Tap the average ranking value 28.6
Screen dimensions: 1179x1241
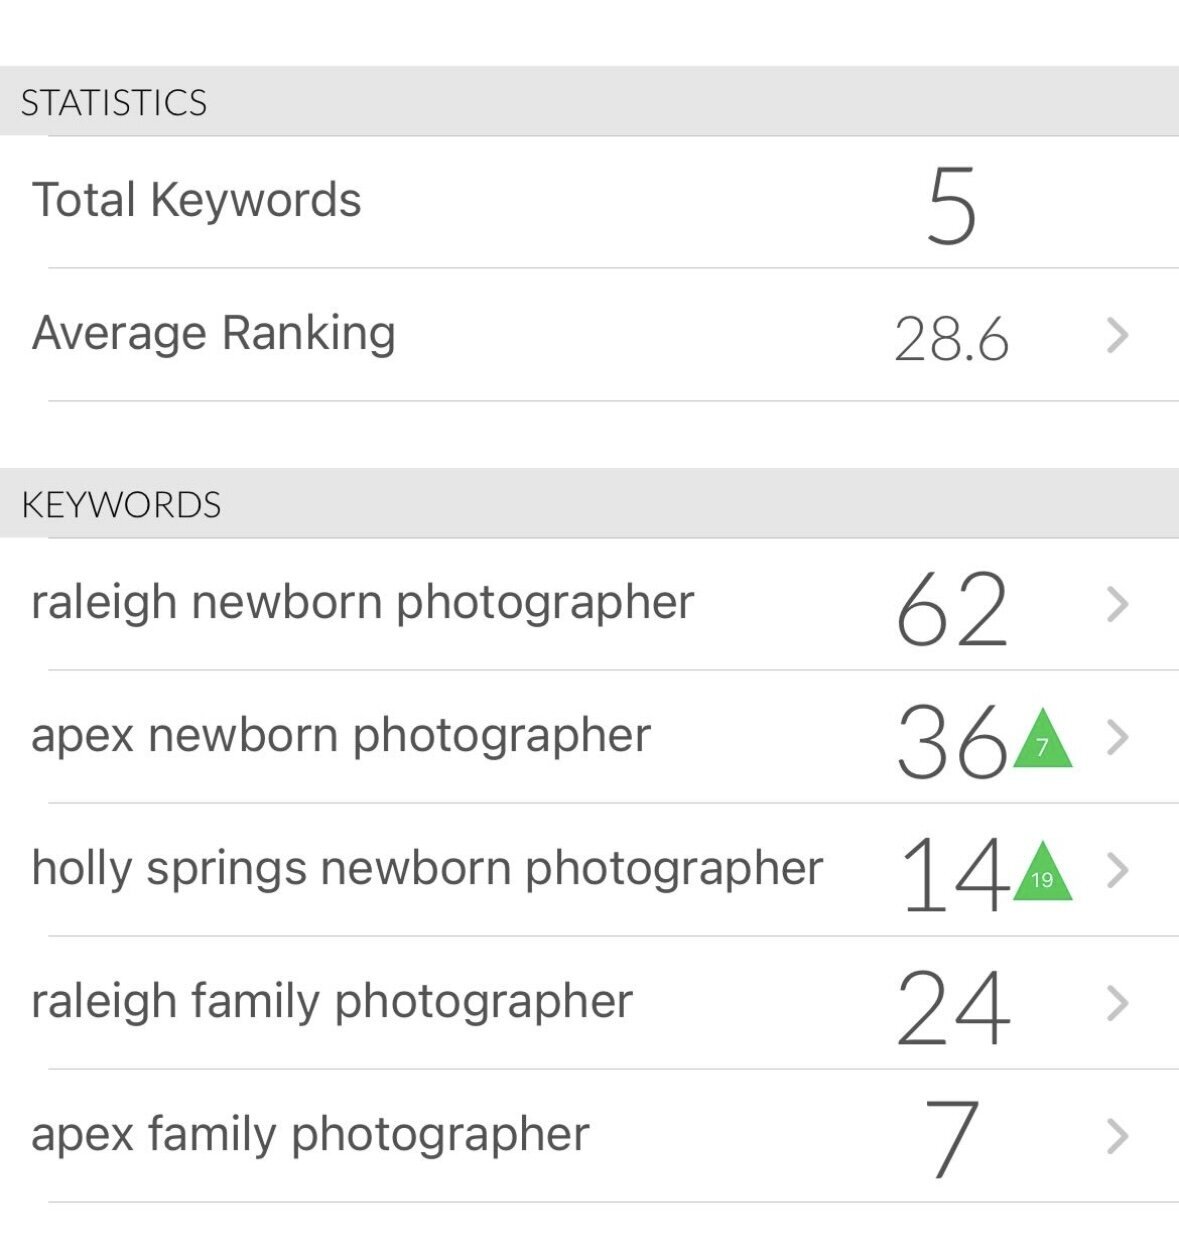(x=951, y=339)
